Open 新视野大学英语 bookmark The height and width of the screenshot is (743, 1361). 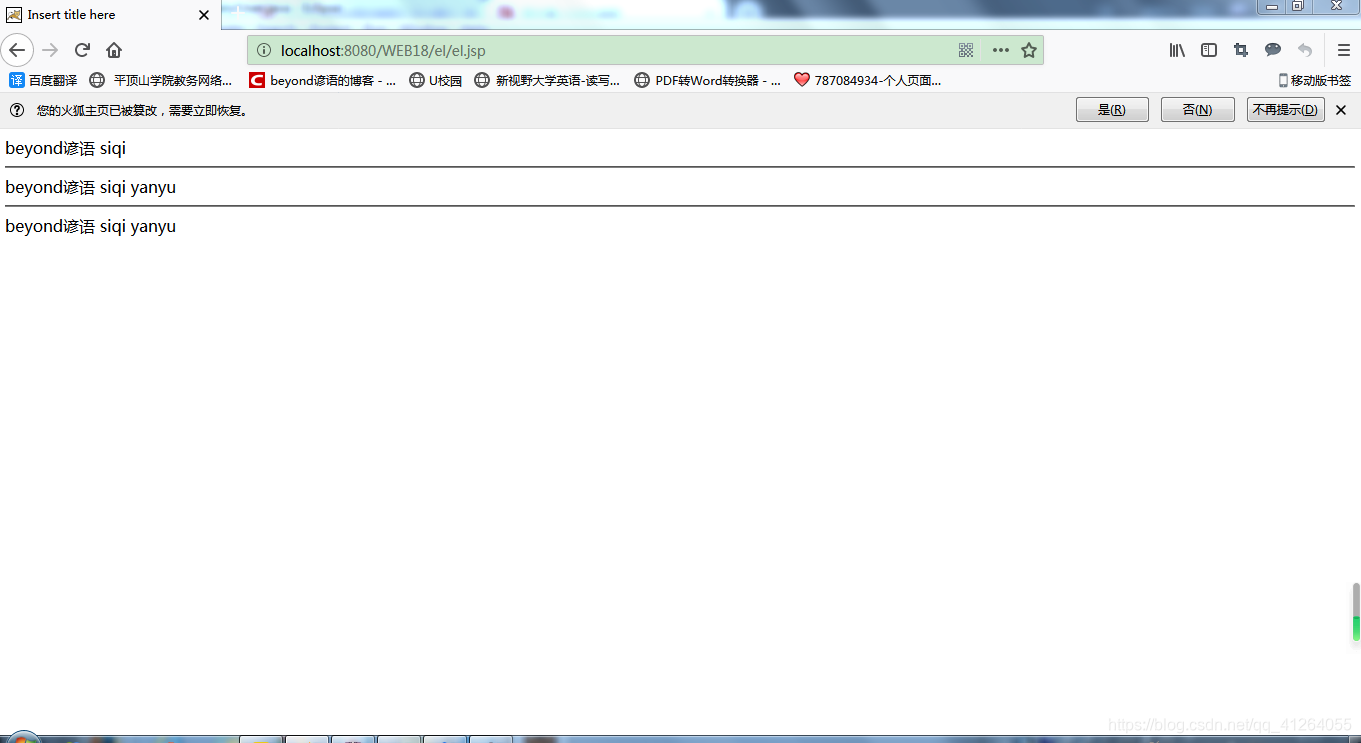547,80
